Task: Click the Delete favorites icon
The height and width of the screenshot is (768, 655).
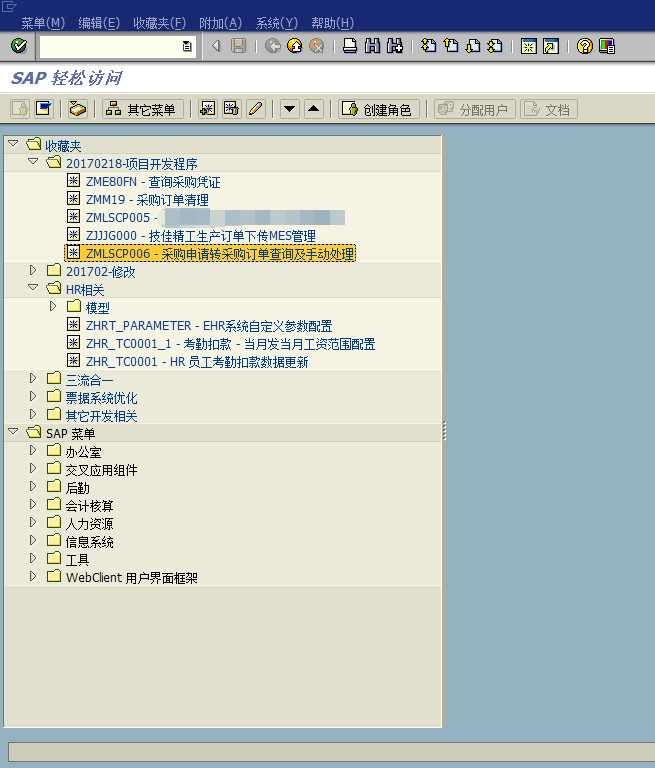Action: pos(231,109)
